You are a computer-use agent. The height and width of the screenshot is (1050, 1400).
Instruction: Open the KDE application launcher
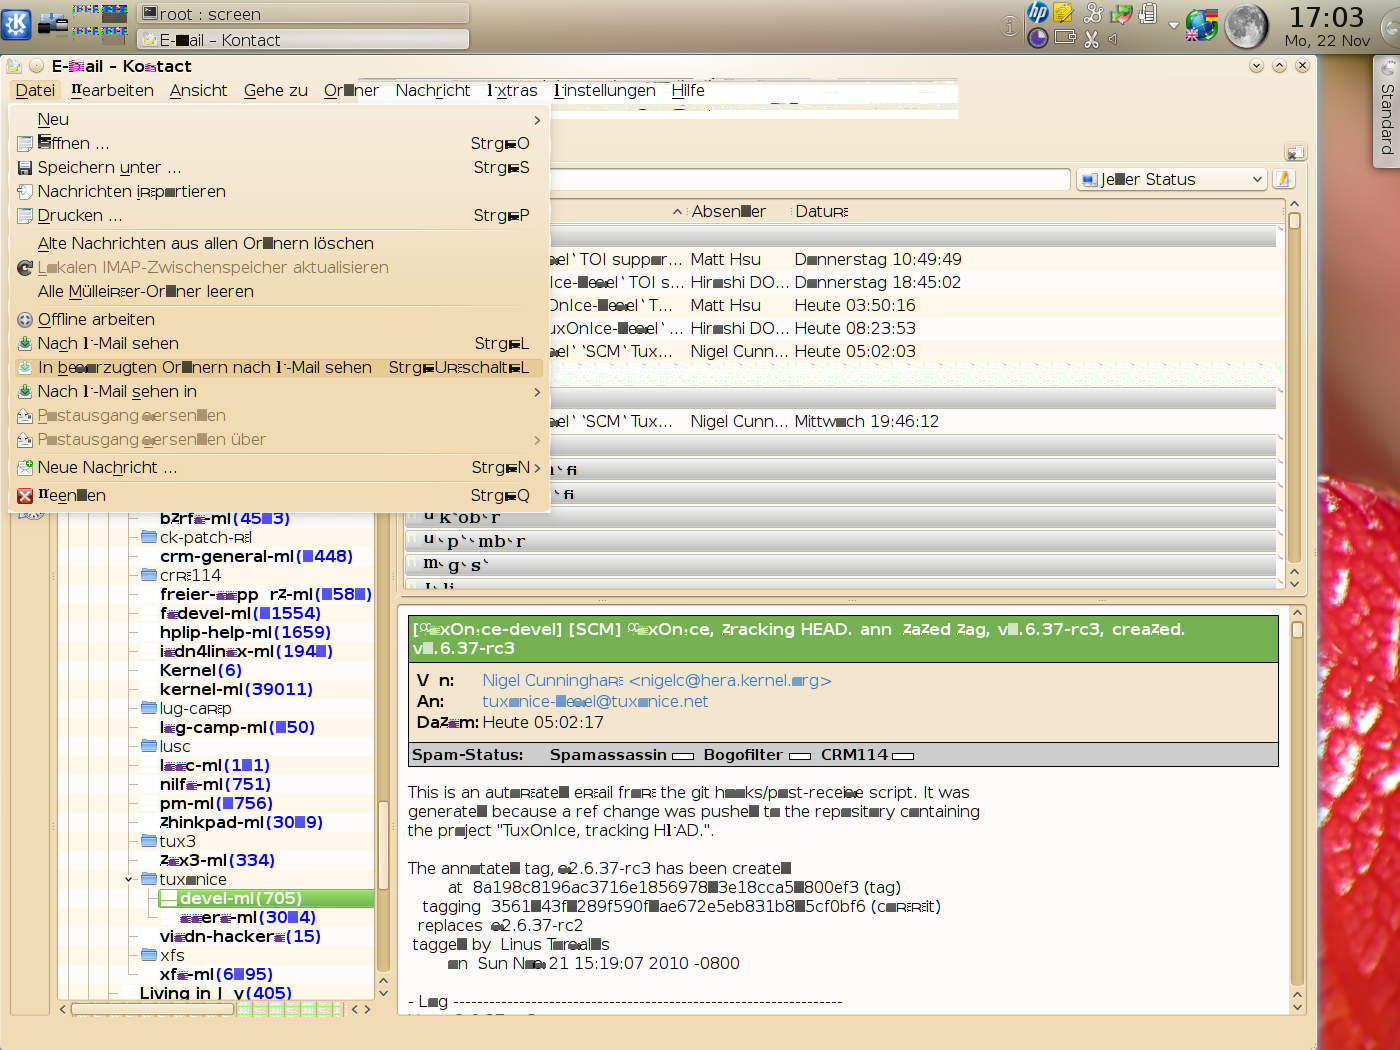(x=16, y=24)
